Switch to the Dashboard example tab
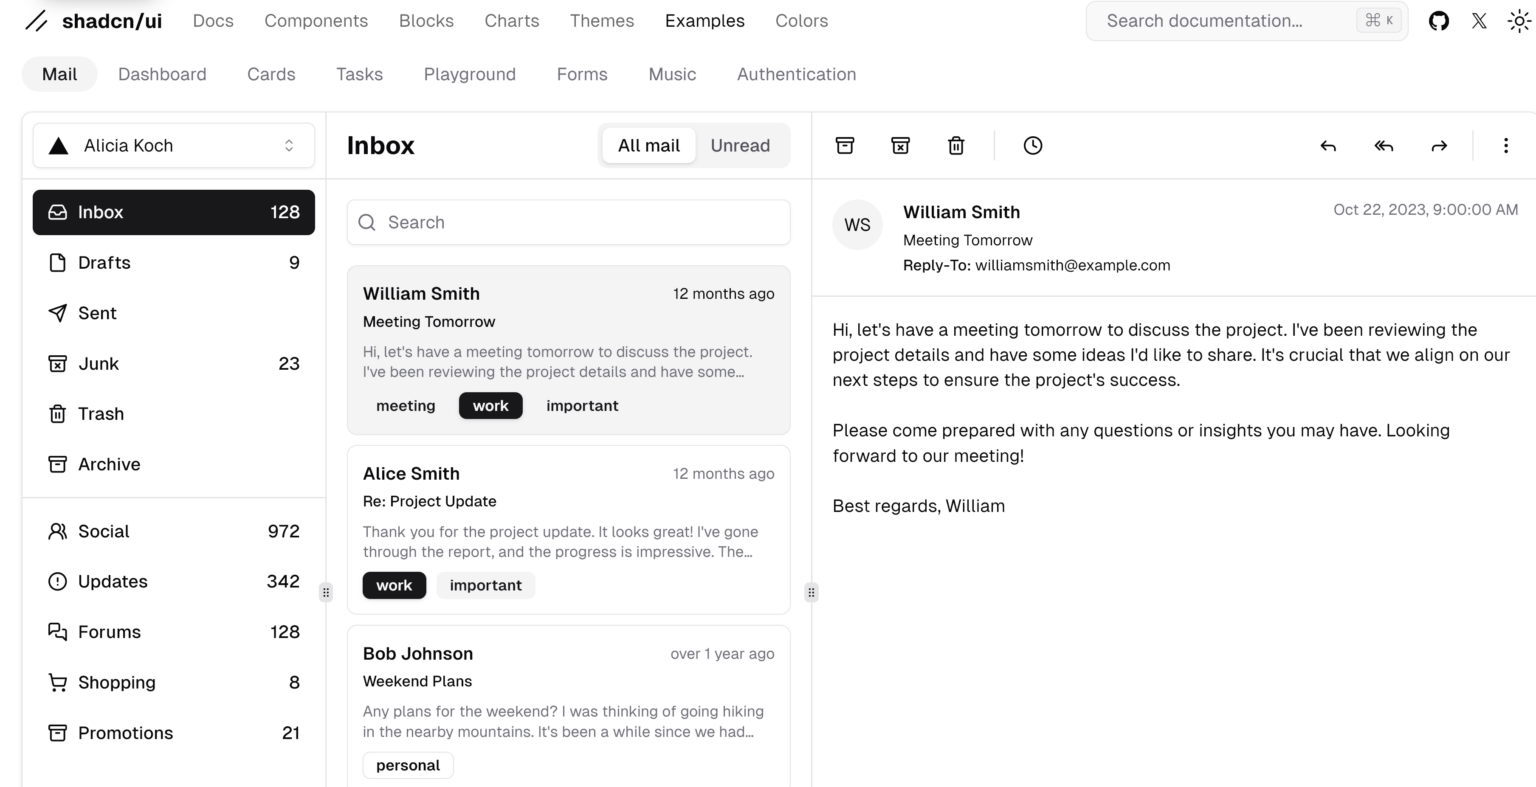1536x787 pixels. click(x=162, y=73)
